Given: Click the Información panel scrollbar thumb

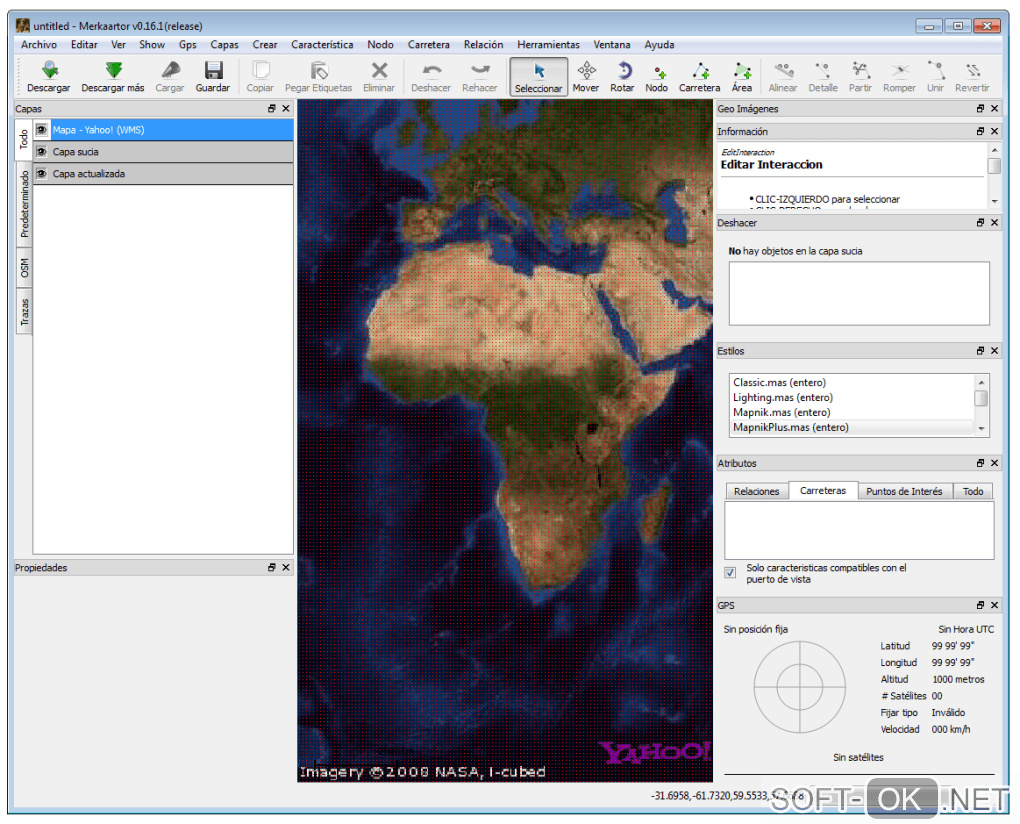Looking at the screenshot, I should [x=994, y=166].
